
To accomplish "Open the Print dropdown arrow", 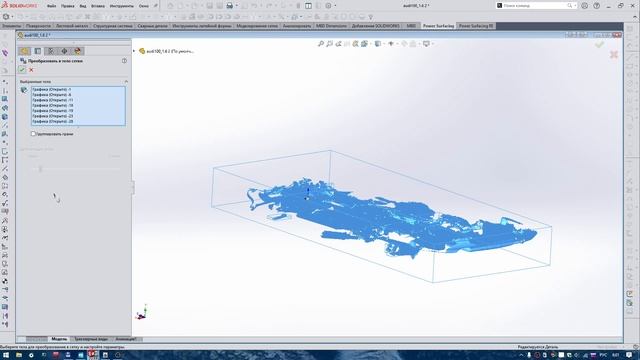I will coord(236,6).
